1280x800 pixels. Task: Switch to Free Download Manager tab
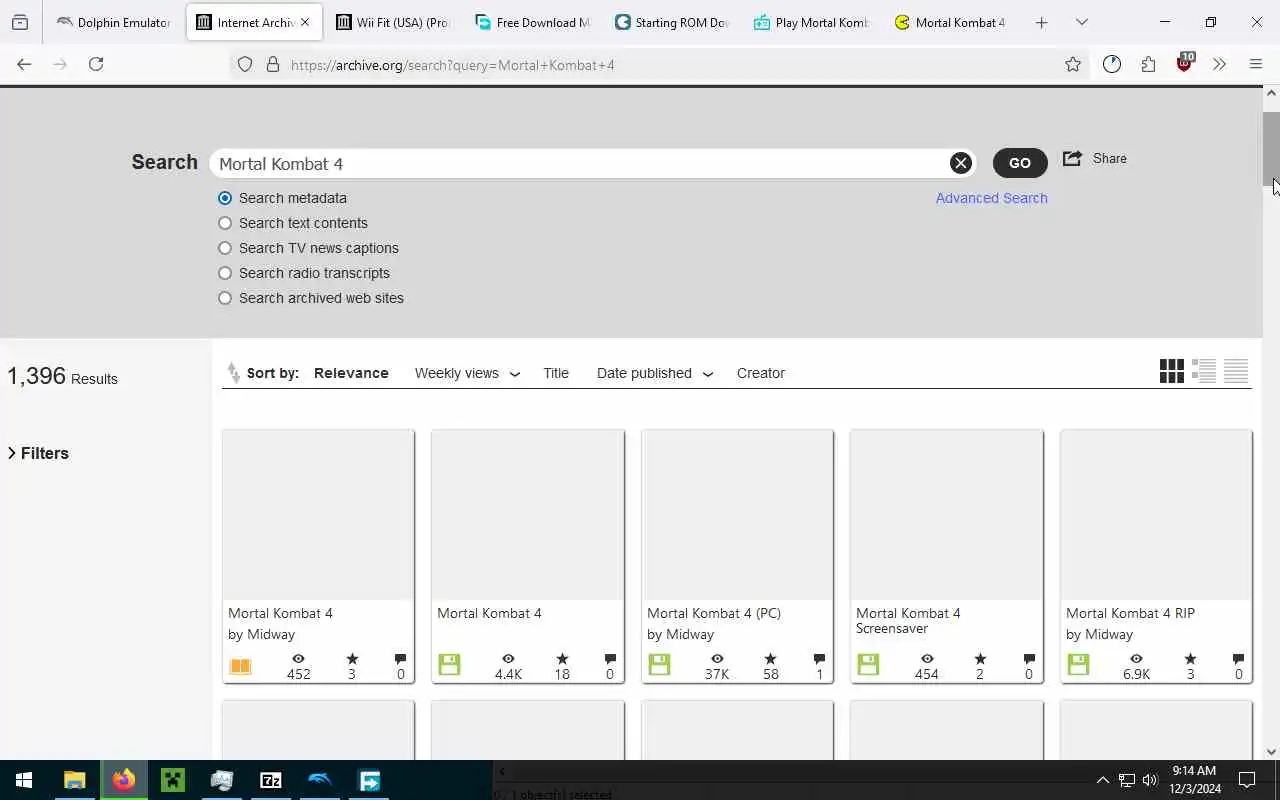532,22
